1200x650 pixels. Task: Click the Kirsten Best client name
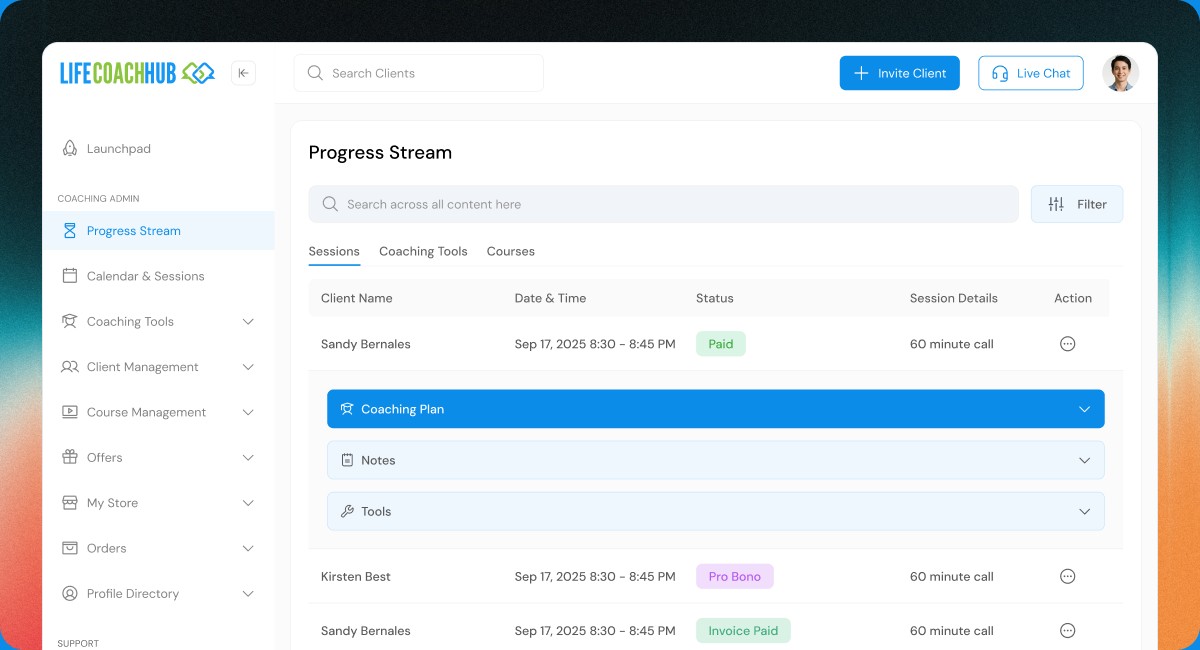[x=356, y=577]
